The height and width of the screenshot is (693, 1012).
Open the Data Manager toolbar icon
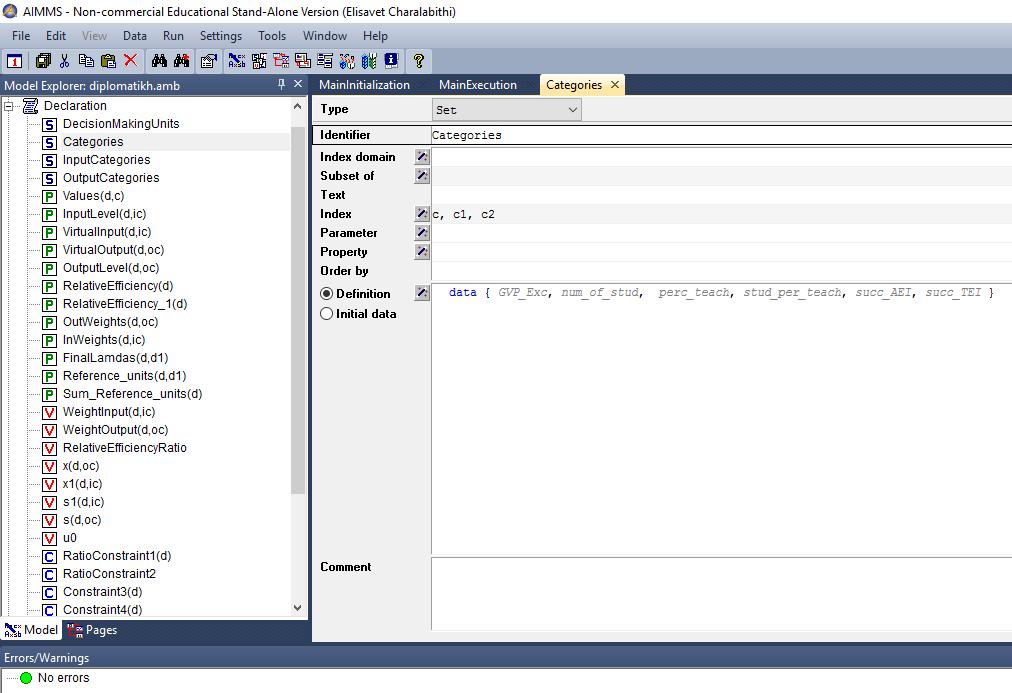tap(347, 61)
